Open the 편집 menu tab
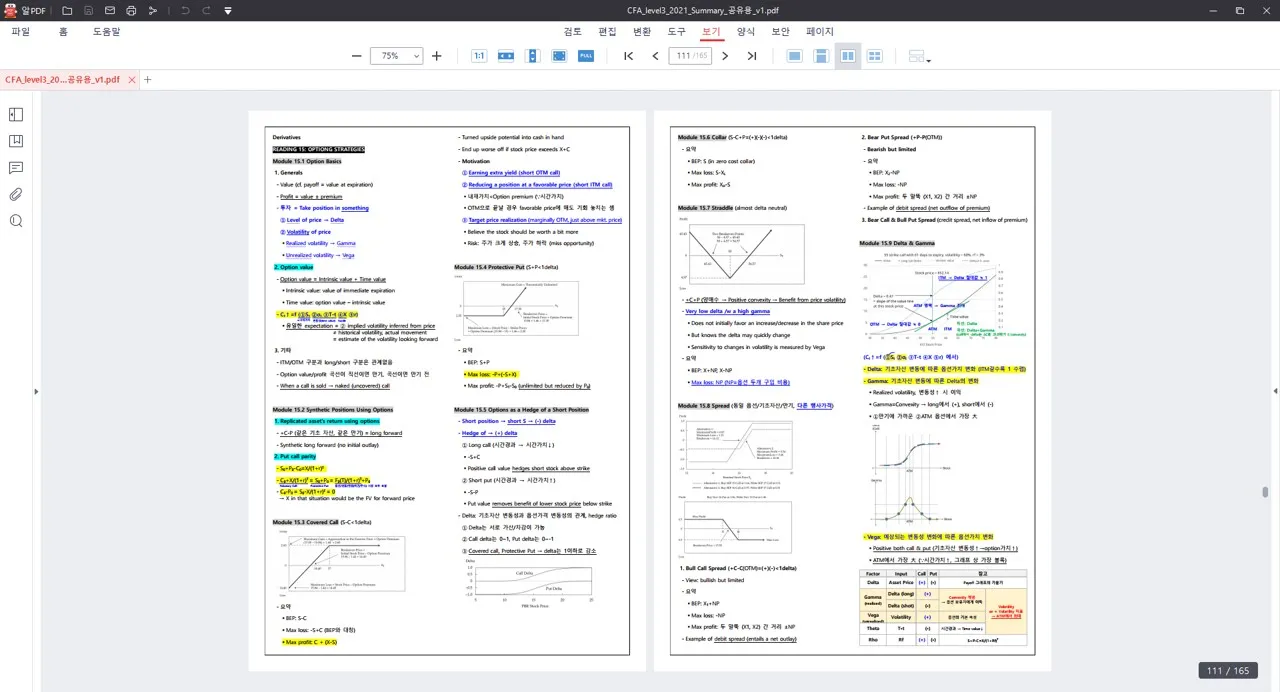The height and width of the screenshot is (692, 1280). click(x=607, y=32)
